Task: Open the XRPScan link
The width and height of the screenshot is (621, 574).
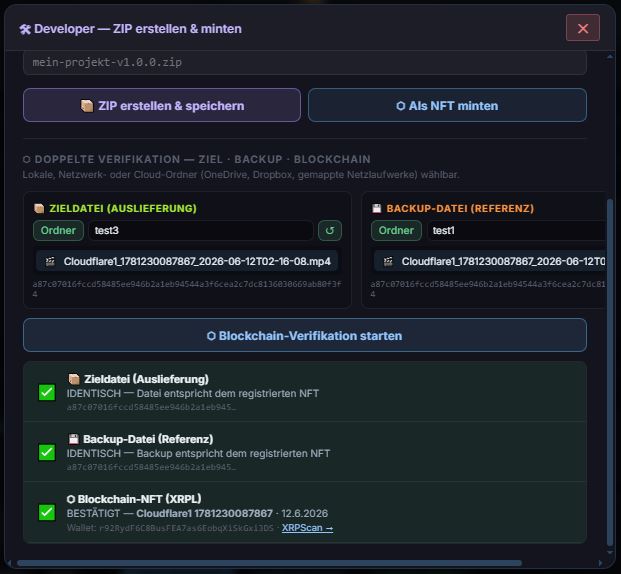Action: click(307, 528)
